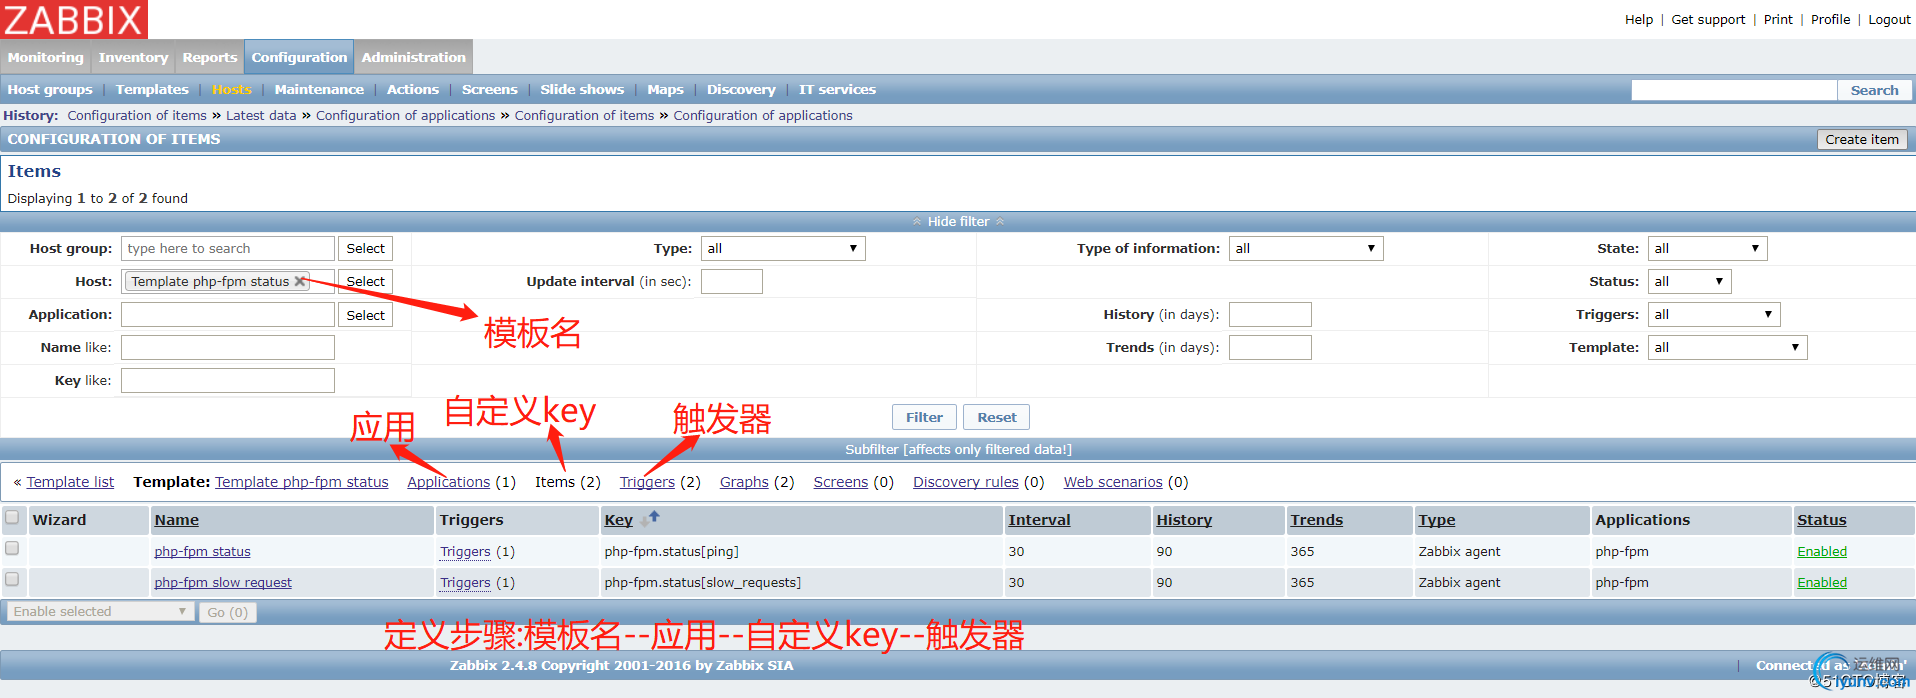The width and height of the screenshot is (1916, 698).
Task: Open the Discovery rules (0) link
Action: [966, 482]
